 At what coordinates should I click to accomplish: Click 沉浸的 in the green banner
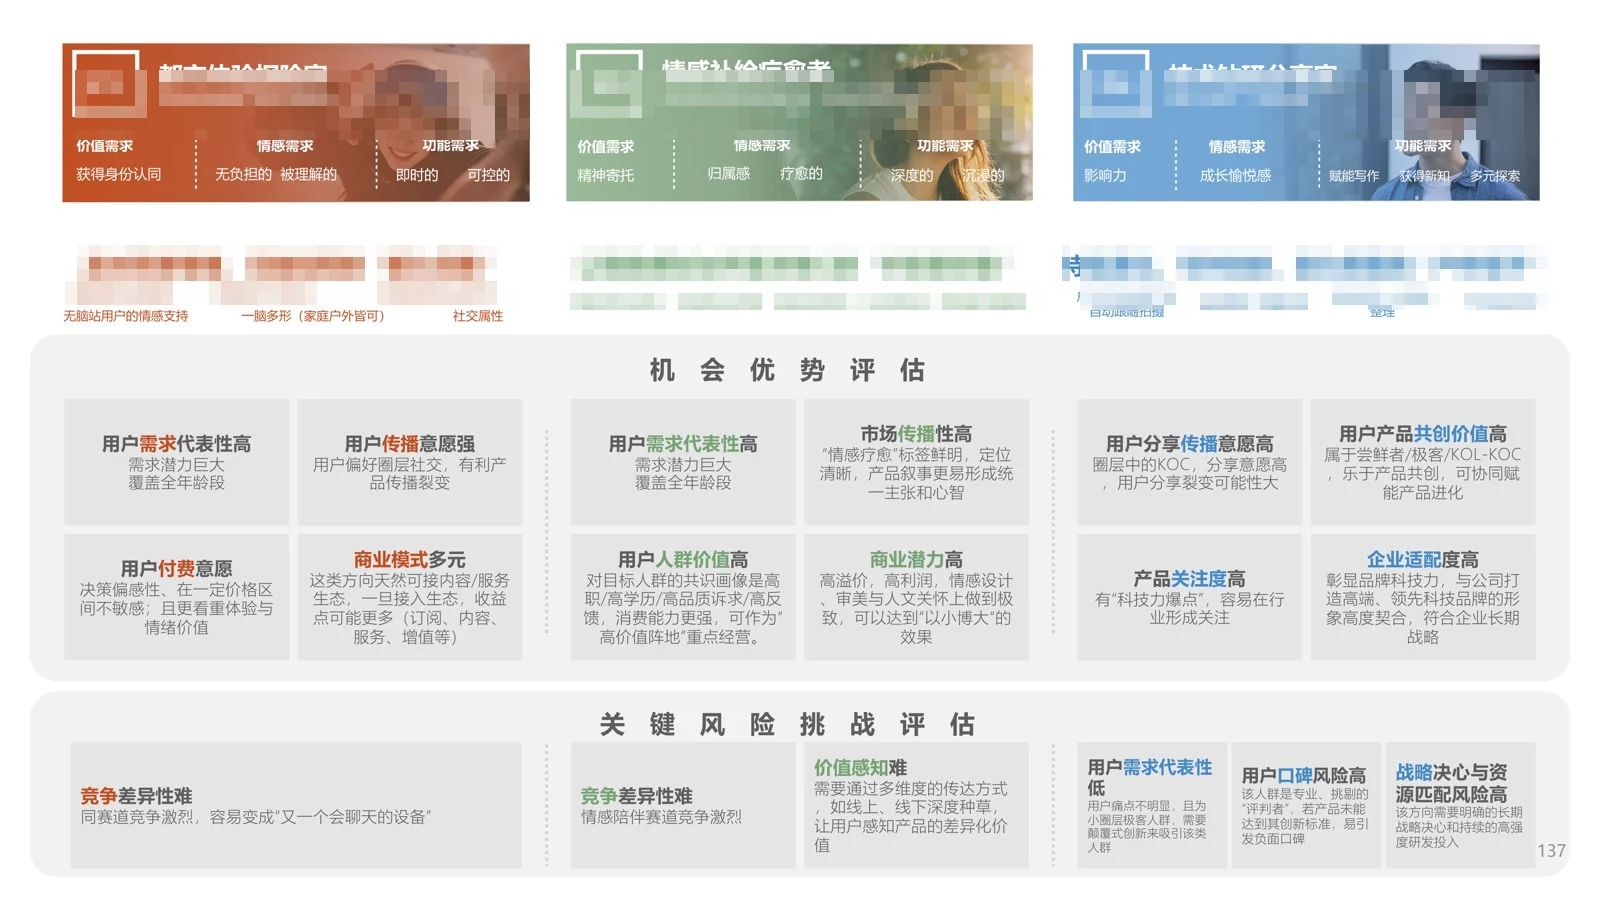point(983,175)
